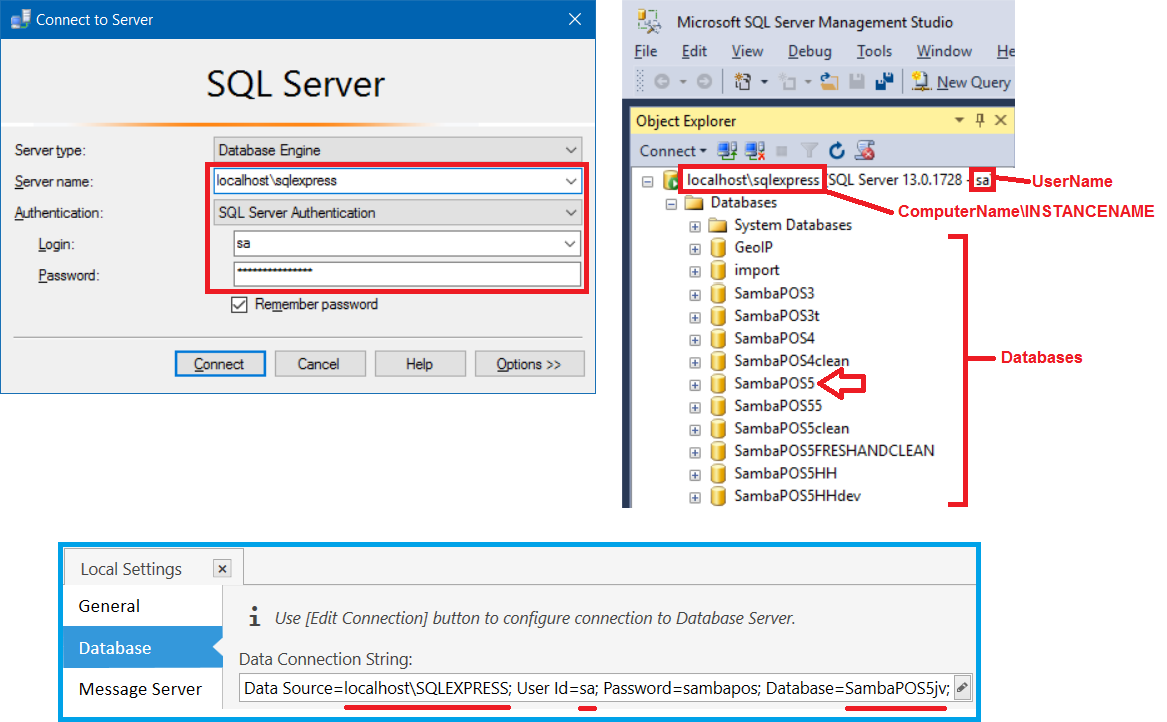Open the Debug menu

810,51
